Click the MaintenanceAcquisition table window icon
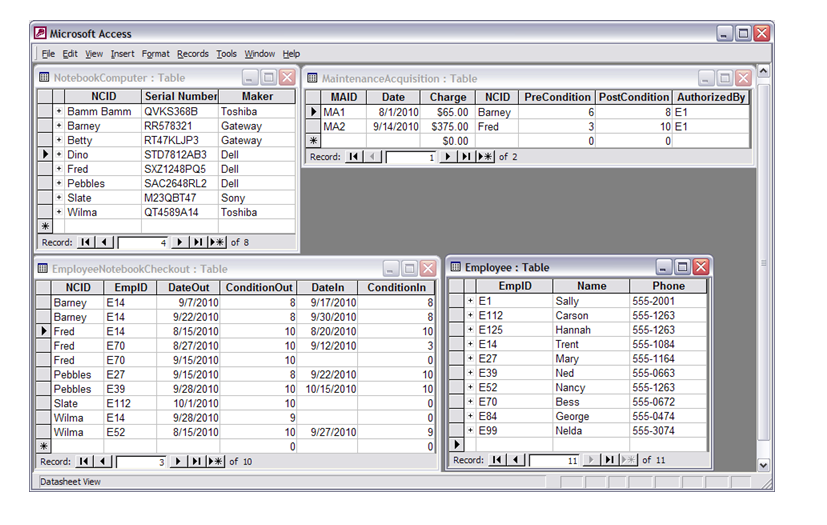Image resolution: width=827 pixels, height=525 pixels. (x=312, y=79)
